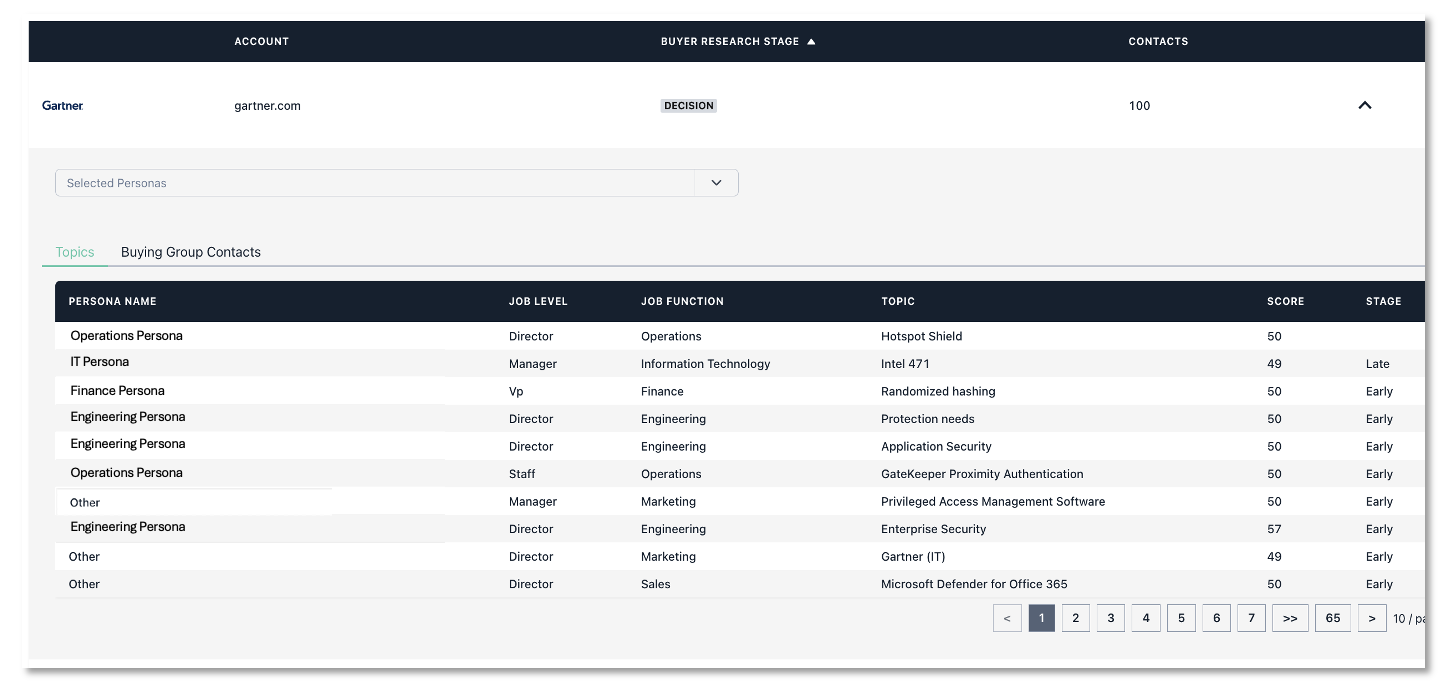Click the Contacts count of 100
1456x692 pixels.
coord(1139,105)
